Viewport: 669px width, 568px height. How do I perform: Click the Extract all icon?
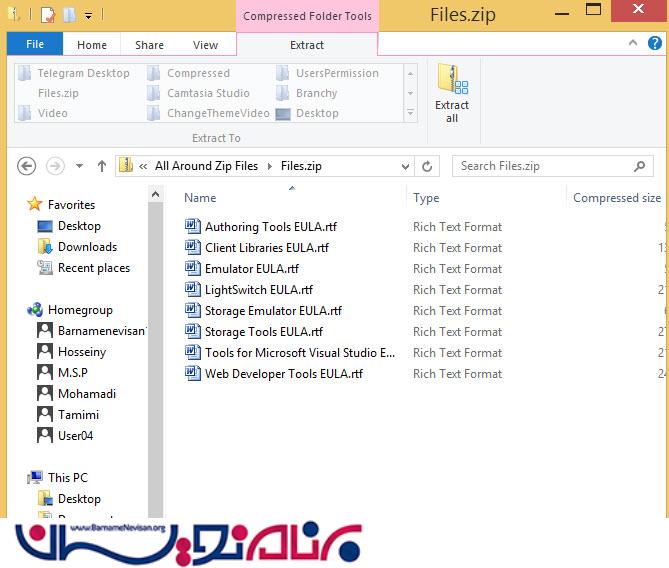point(452,82)
